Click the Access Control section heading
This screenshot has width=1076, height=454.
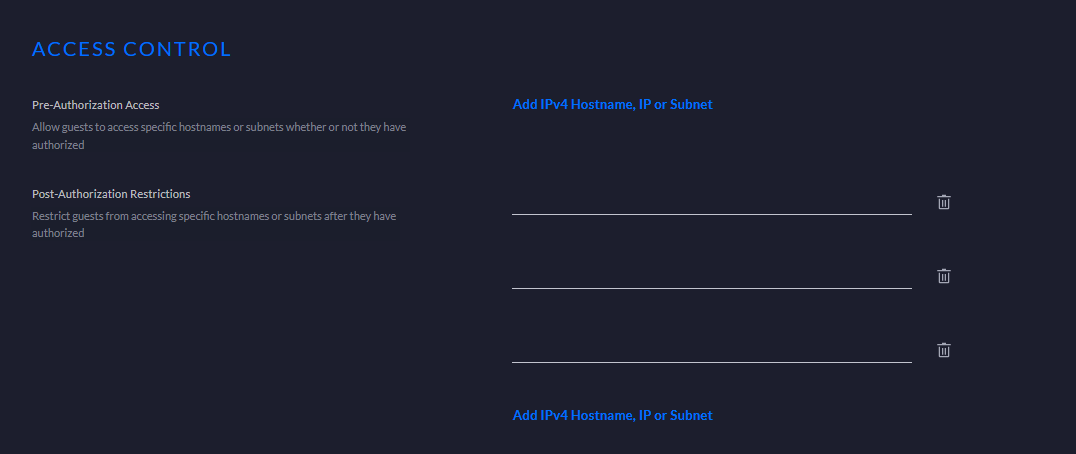[x=131, y=49]
